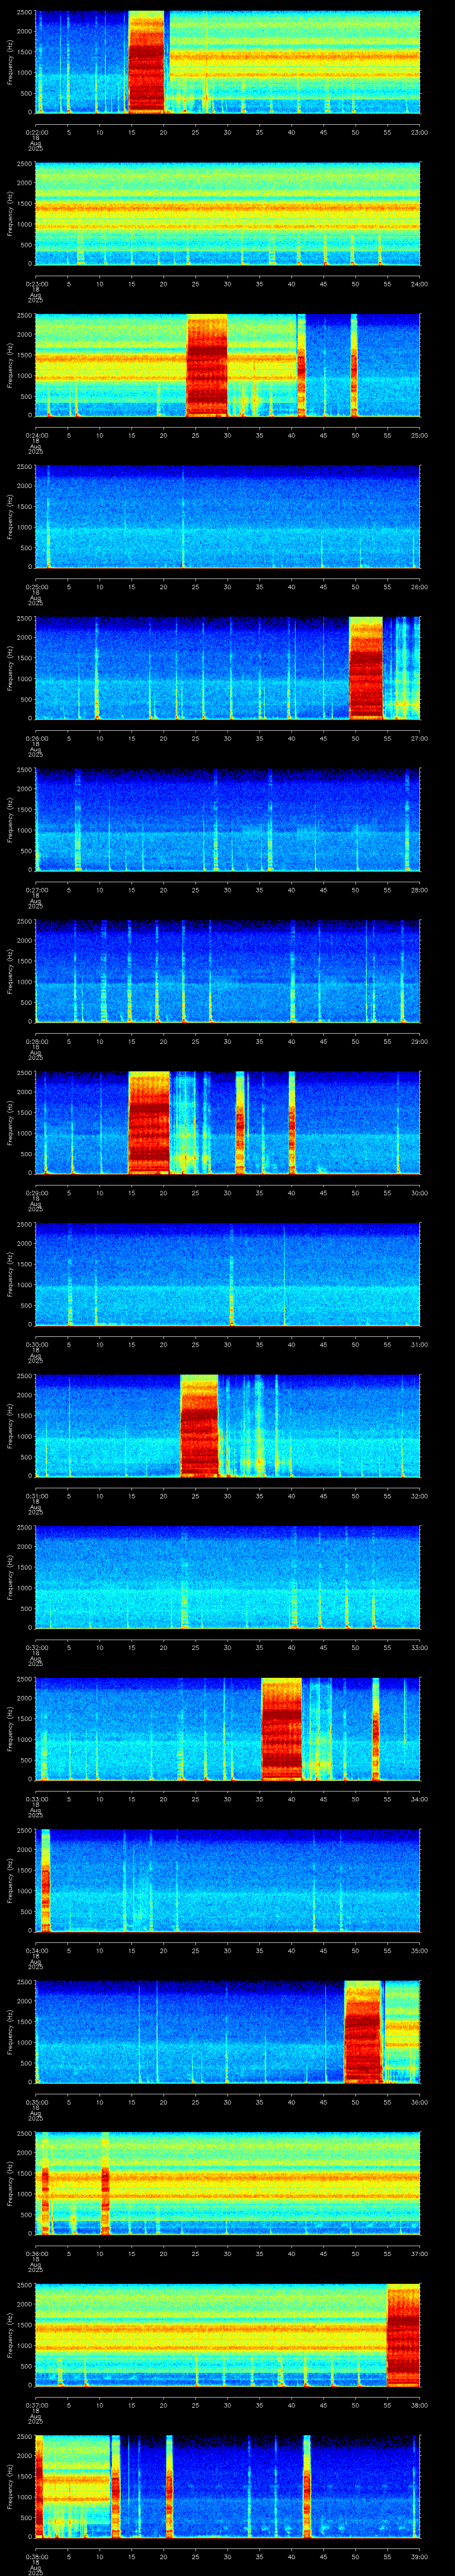
Task: Select the red burst in 0:31:00 spectrogram
Action: 199,1425
